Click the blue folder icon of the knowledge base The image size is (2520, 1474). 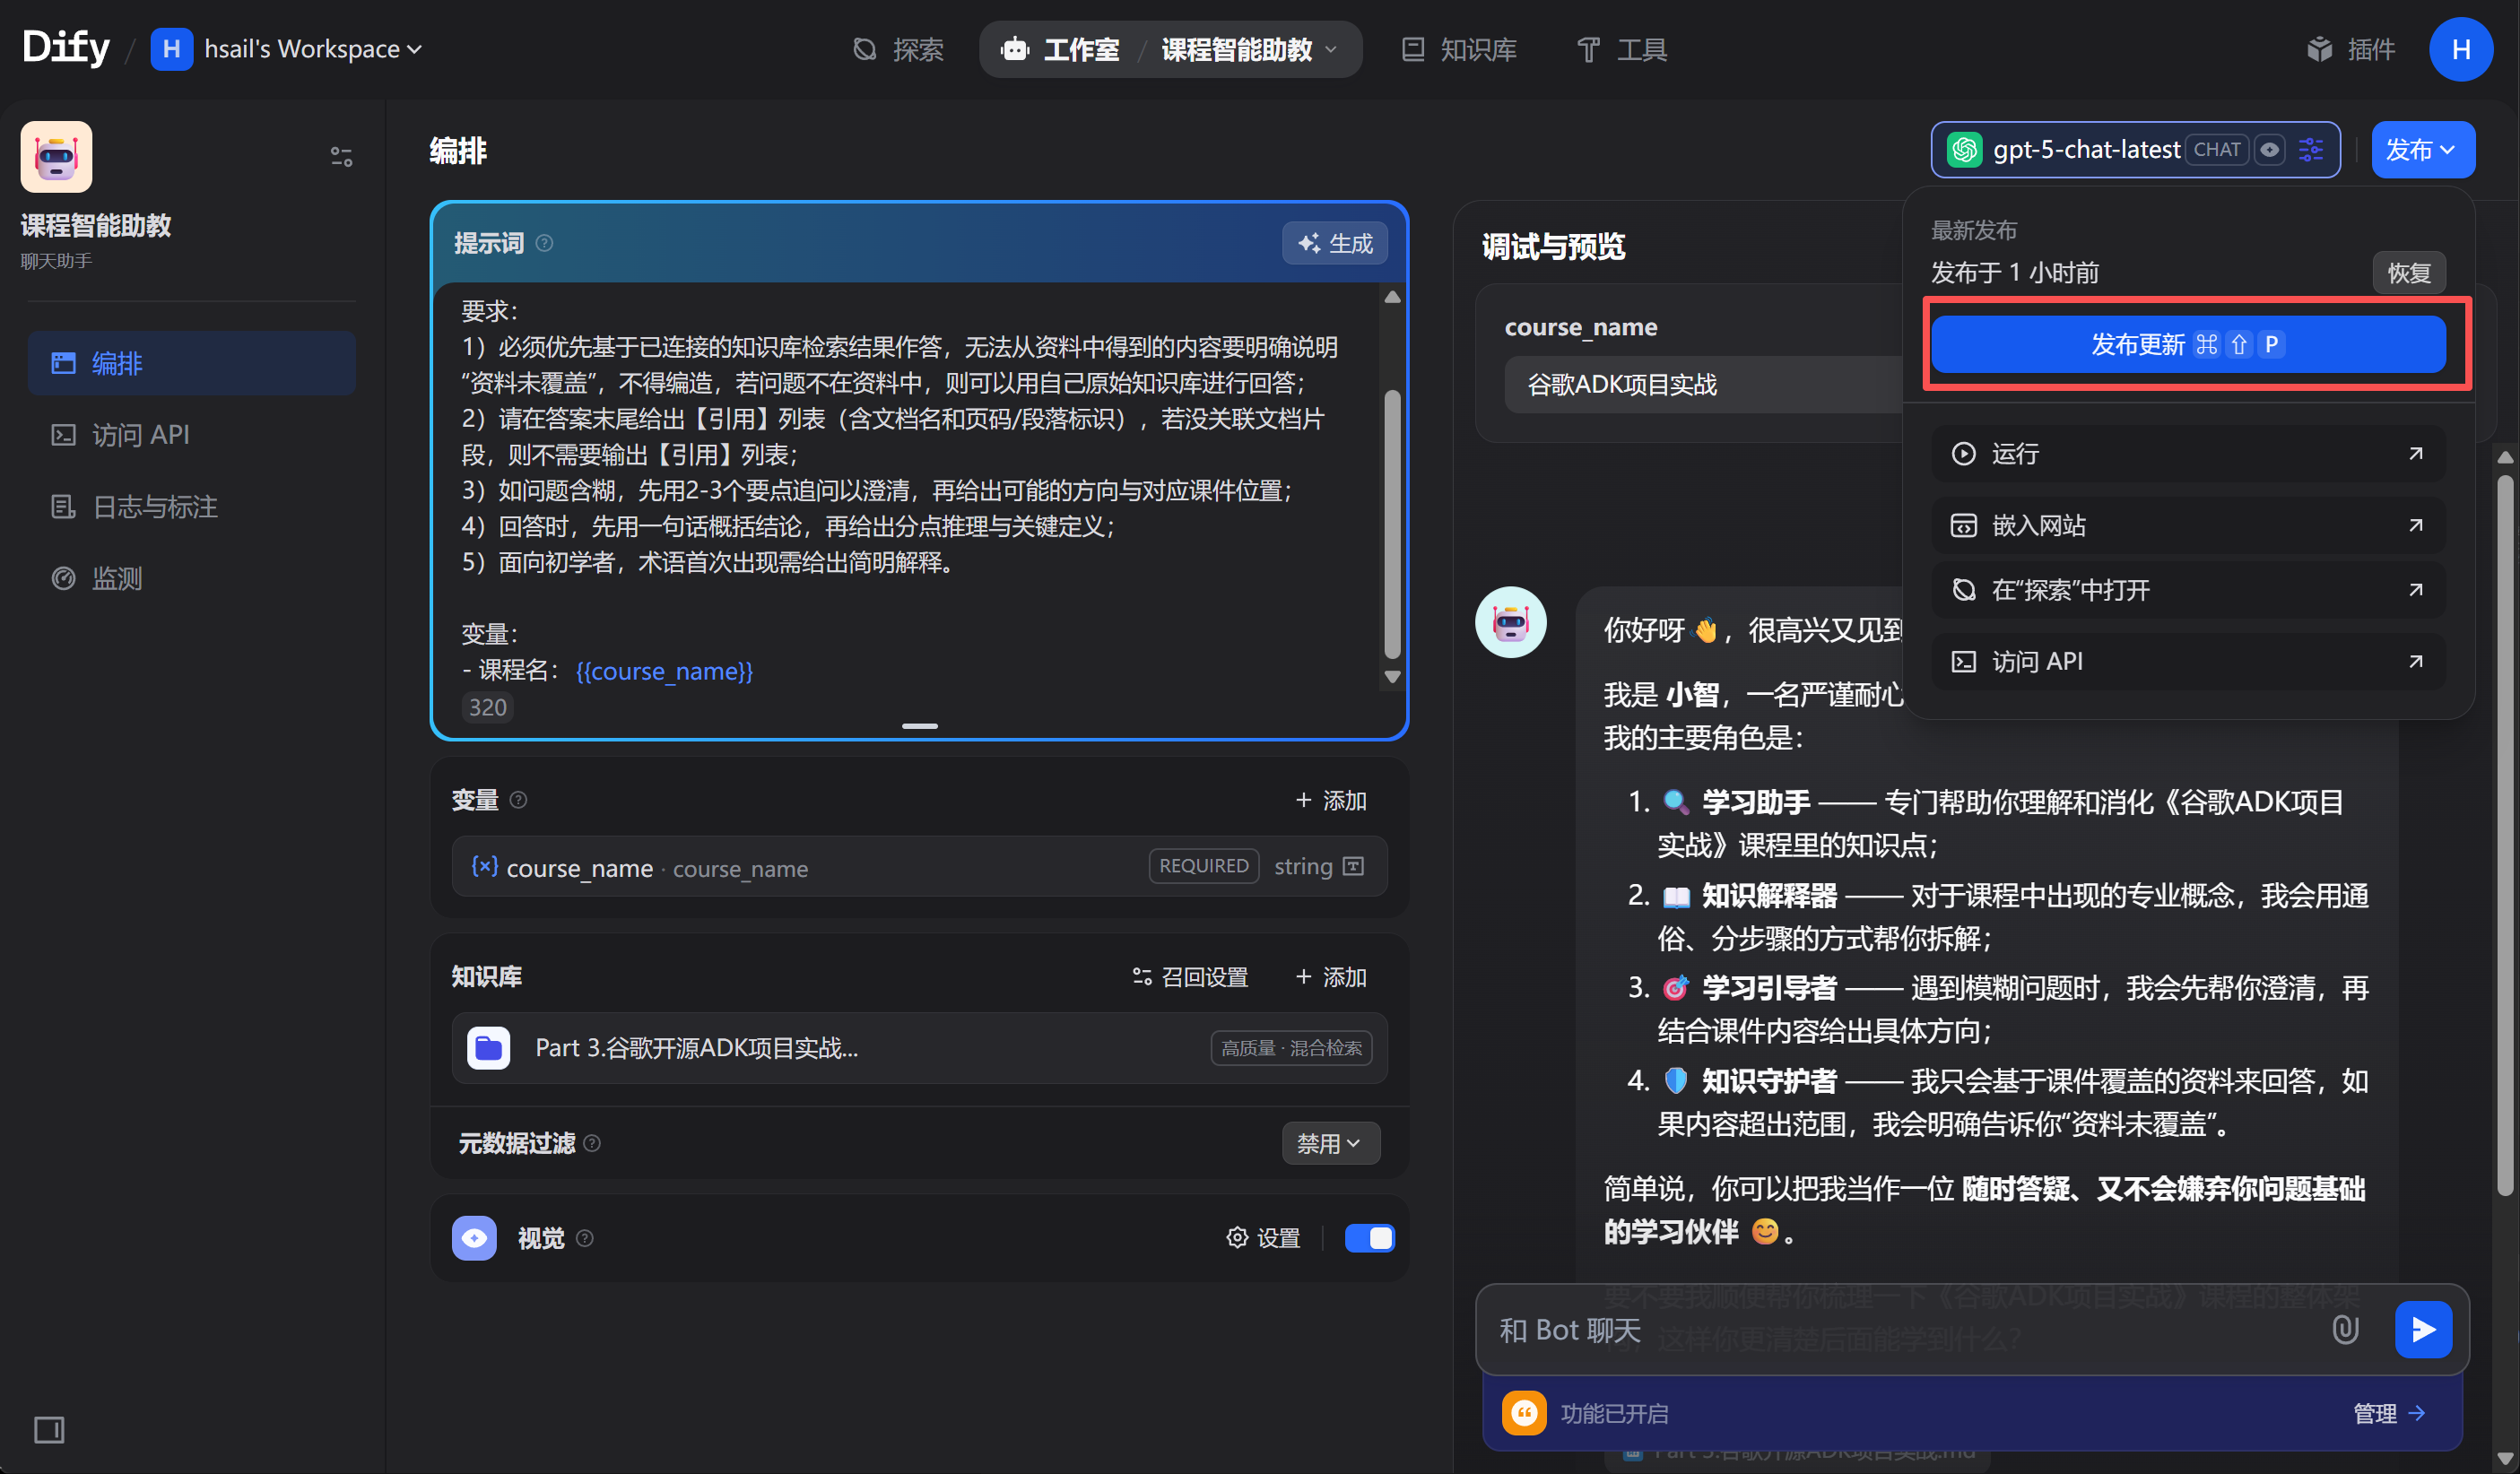tap(488, 1048)
